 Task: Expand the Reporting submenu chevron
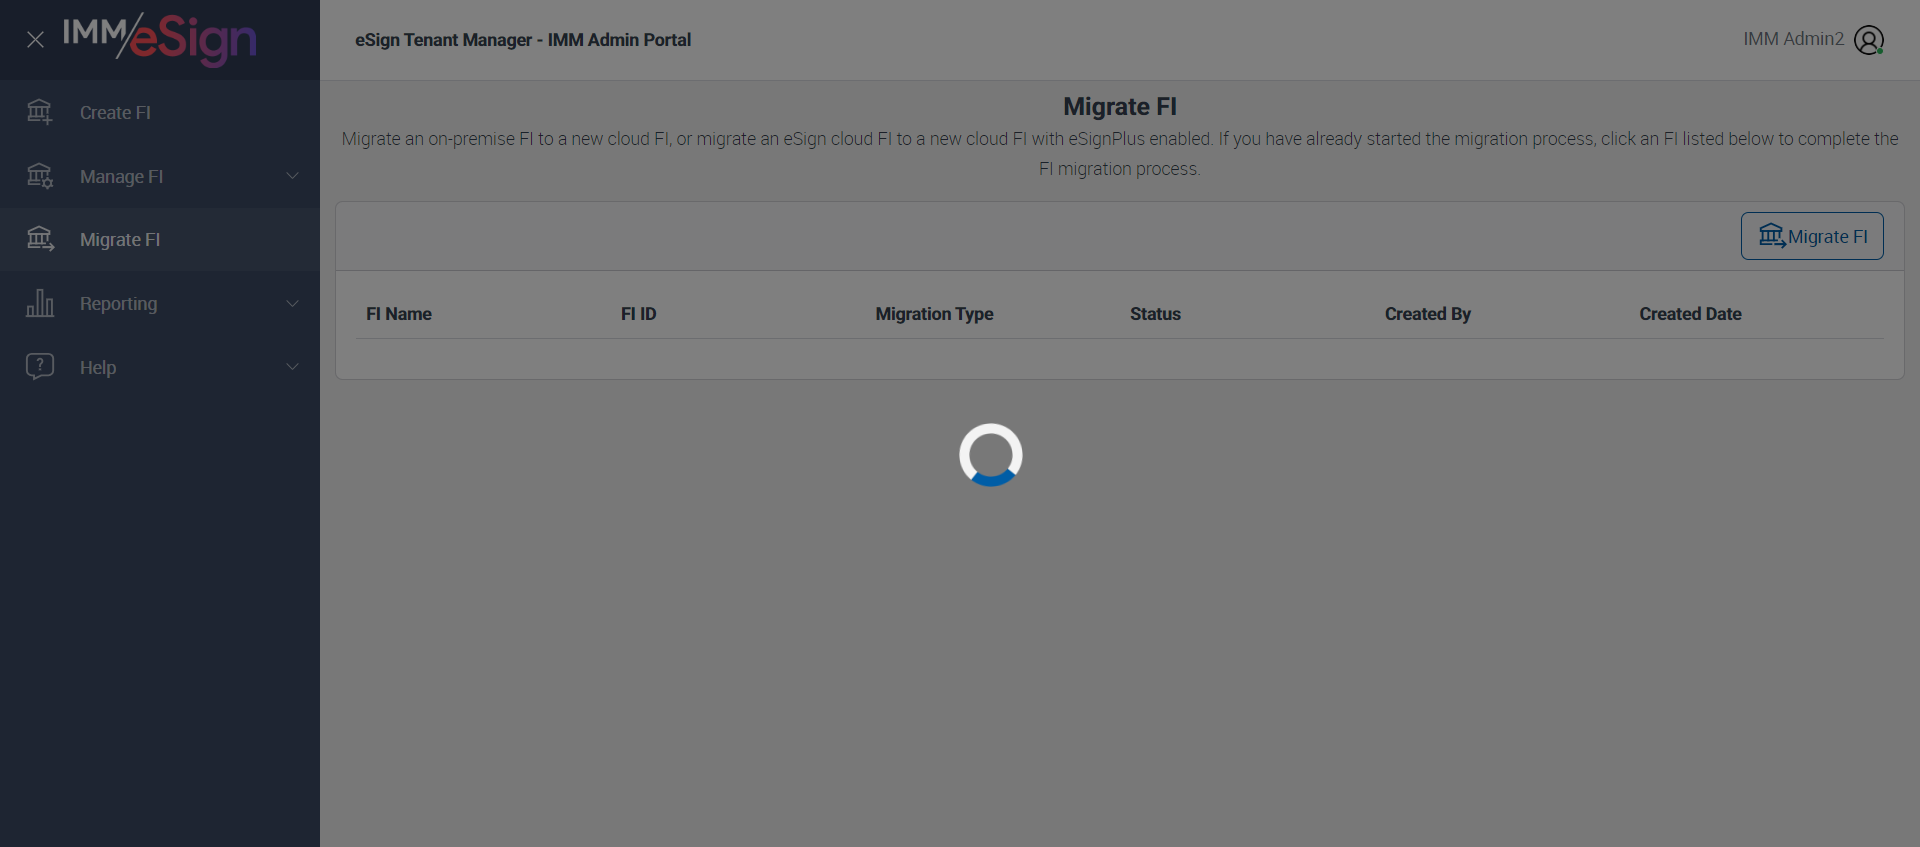coord(292,303)
